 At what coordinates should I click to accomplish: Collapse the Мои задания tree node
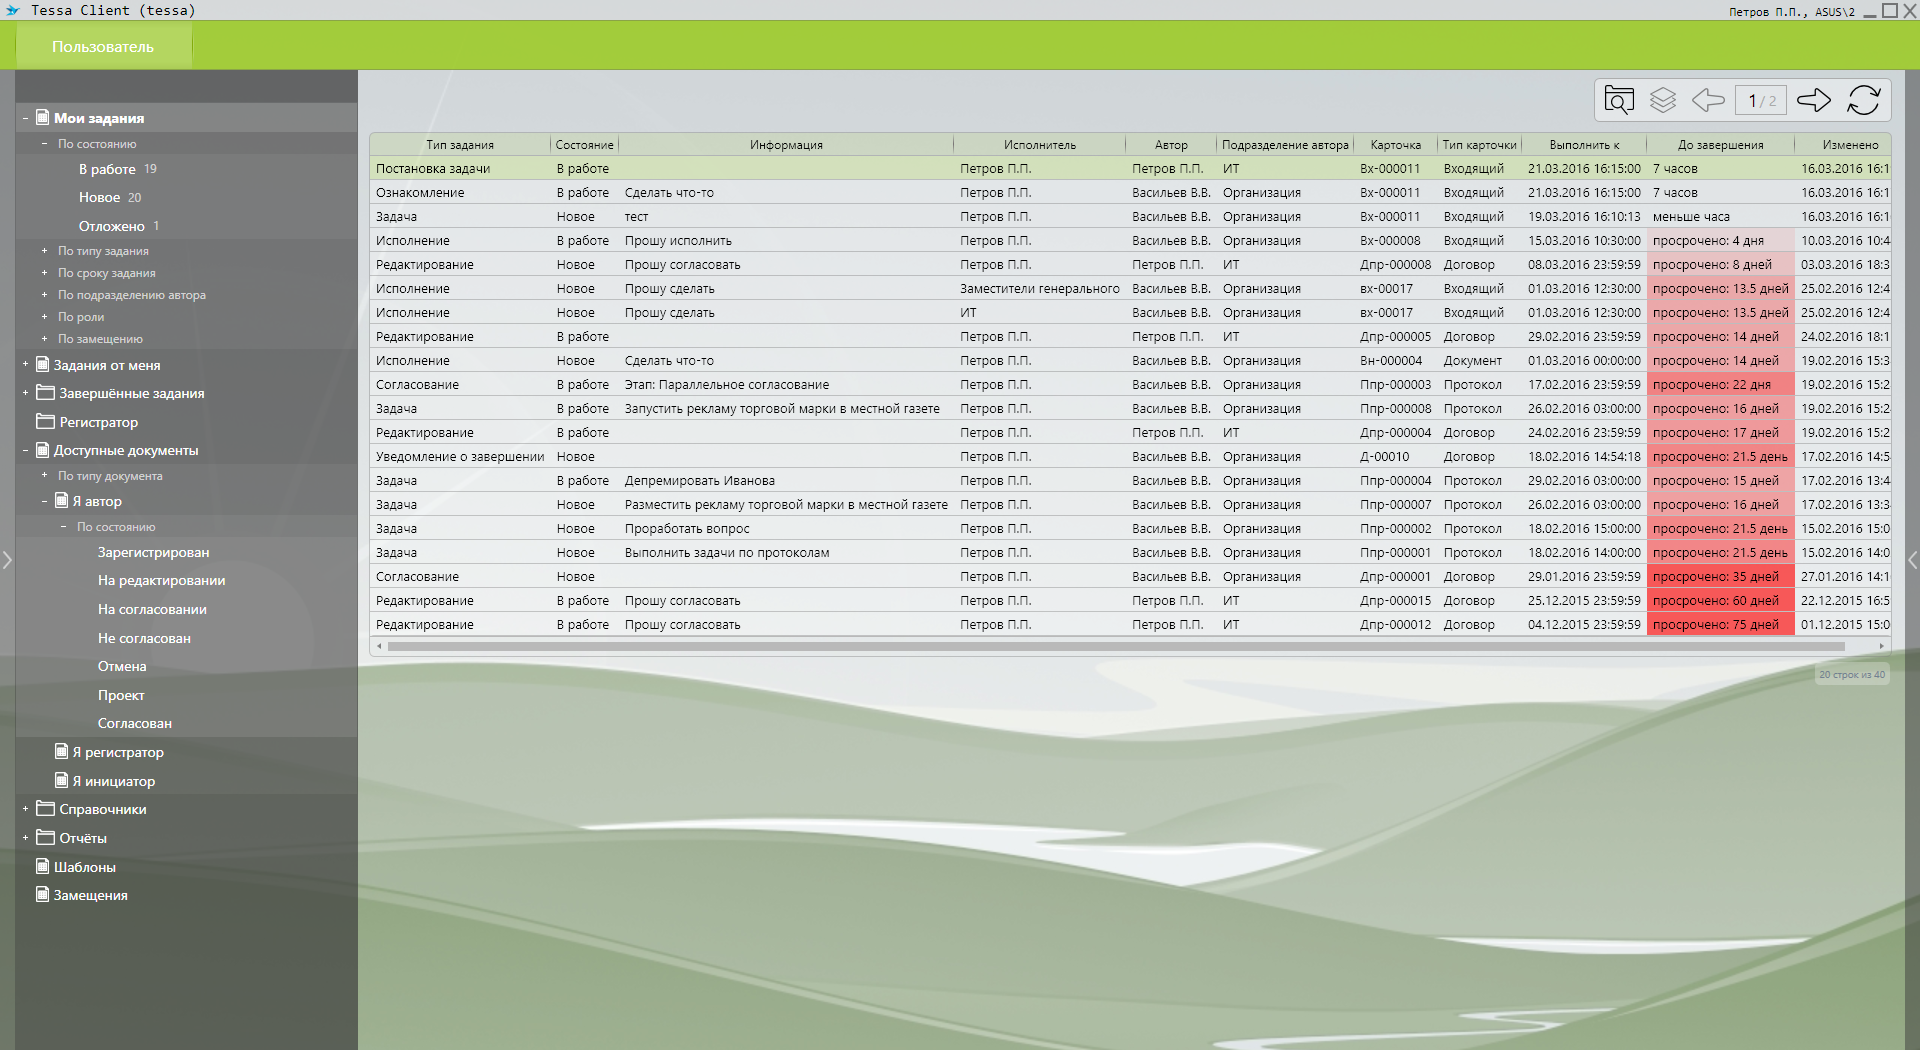pos(25,118)
